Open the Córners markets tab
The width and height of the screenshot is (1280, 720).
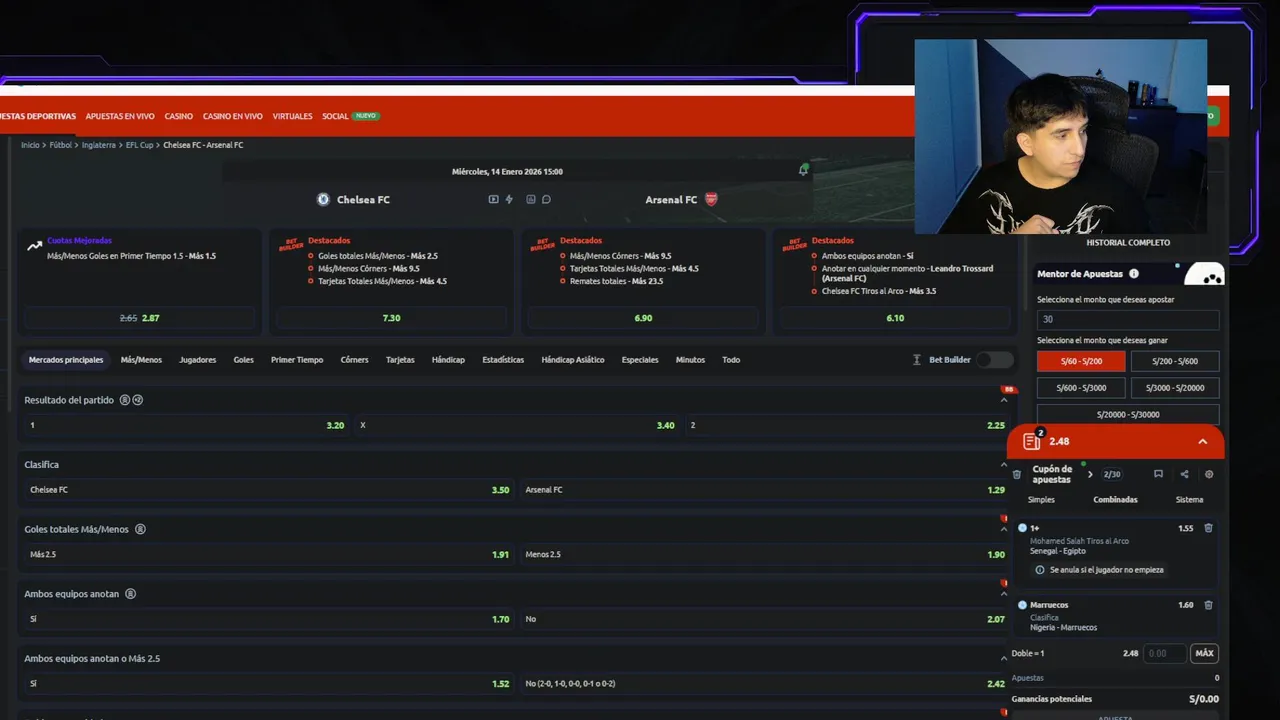pyautogui.click(x=354, y=360)
